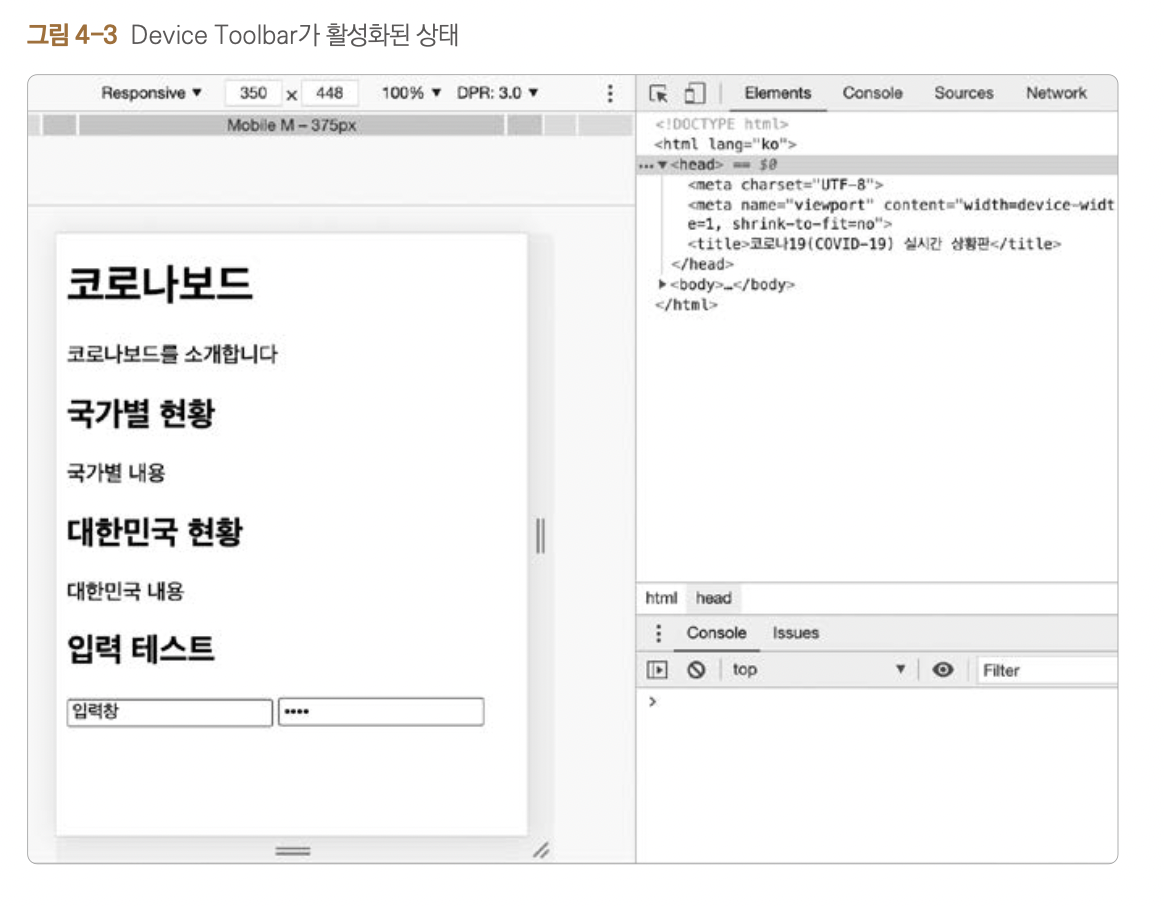Create a live expression with eye icon
Viewport: 1164px width, 906px height.
pos(943,670)
